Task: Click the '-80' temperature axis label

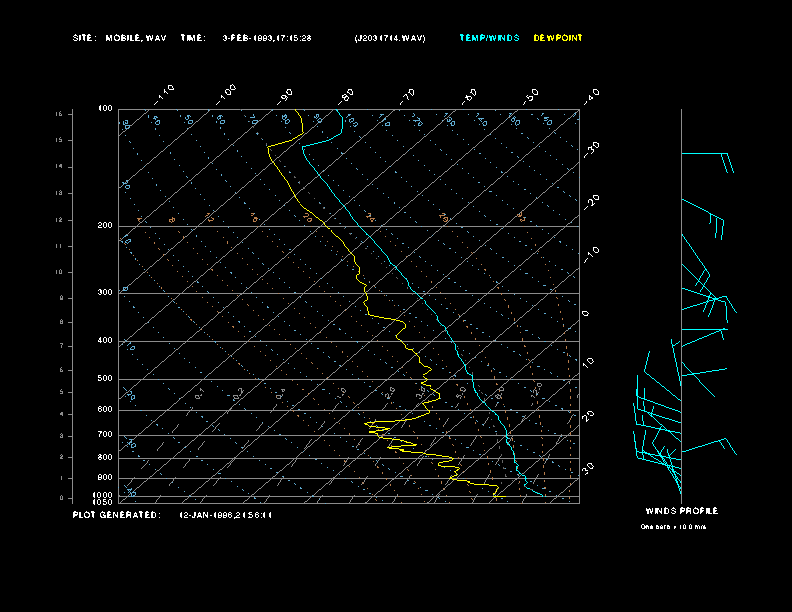Action: [x=346, y=96]
